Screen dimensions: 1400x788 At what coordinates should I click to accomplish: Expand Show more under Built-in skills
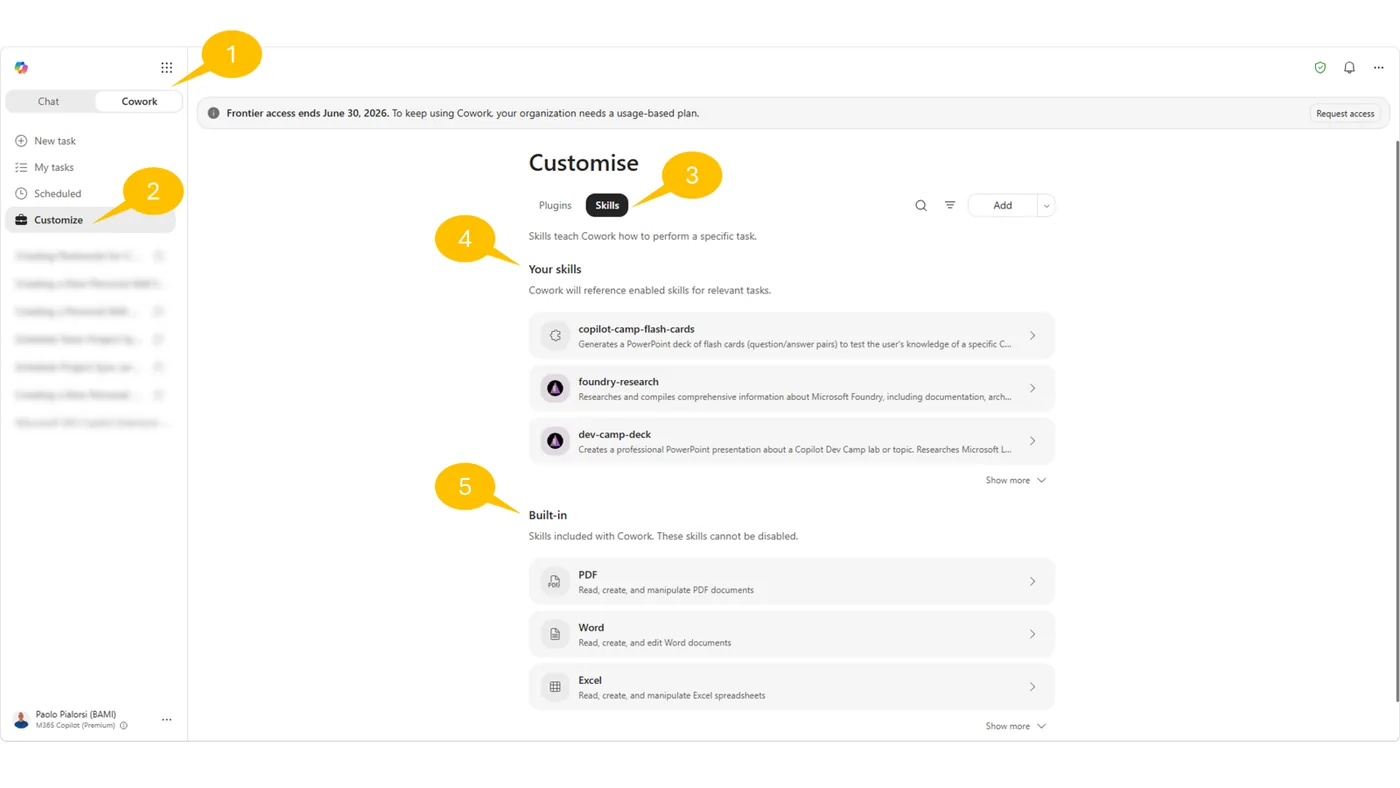(x=1015, y=726)
